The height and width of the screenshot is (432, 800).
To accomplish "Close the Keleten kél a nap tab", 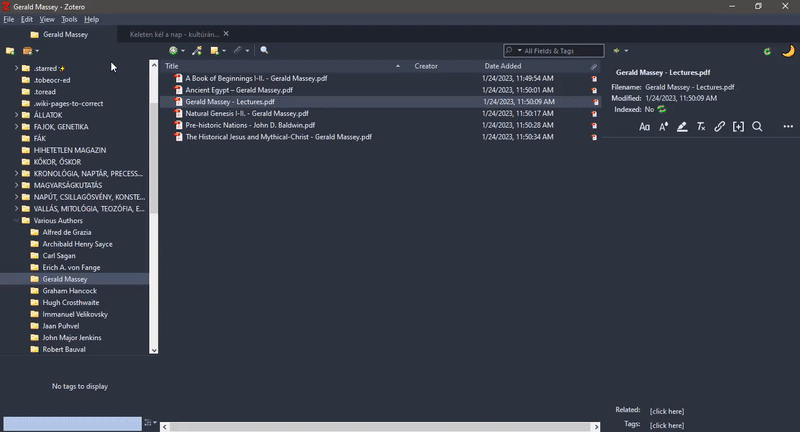I will pos(226,34).
